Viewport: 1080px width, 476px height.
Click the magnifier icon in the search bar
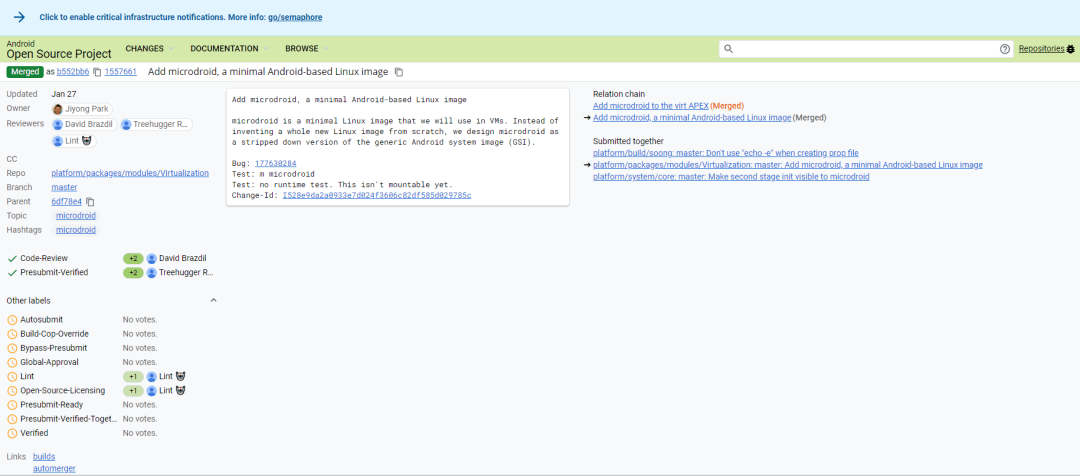(x=729, y=49)
